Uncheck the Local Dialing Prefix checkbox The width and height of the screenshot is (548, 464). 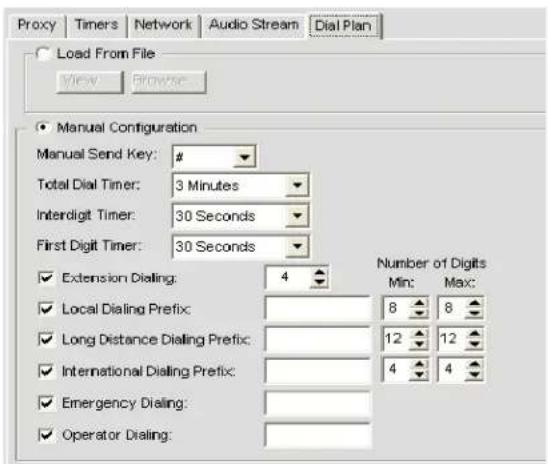tap(46, 309)
